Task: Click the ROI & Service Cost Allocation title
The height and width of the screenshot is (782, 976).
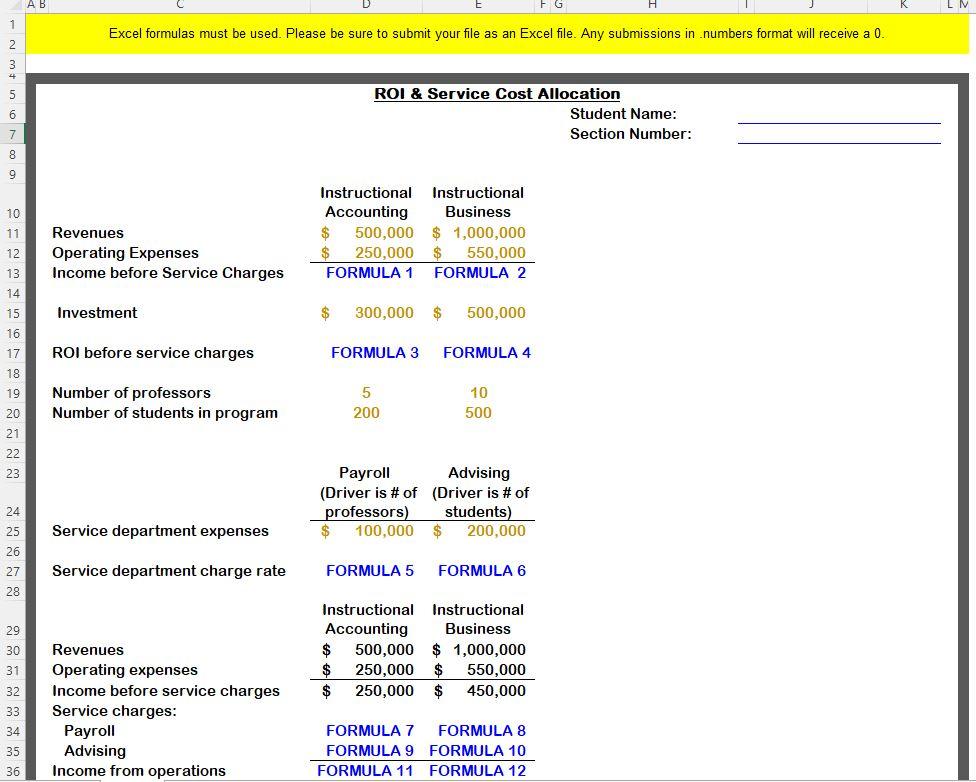Action: tap(497, 92)
